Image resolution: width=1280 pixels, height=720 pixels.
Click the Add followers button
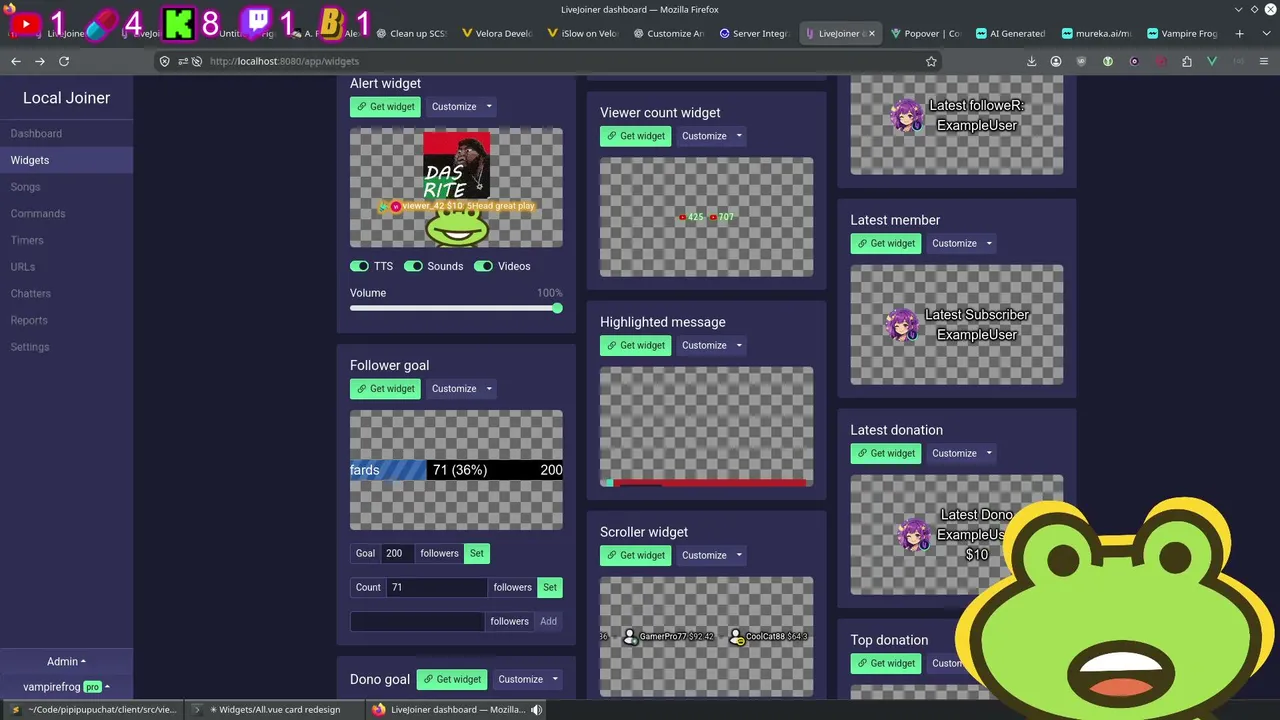click(548, 621)
